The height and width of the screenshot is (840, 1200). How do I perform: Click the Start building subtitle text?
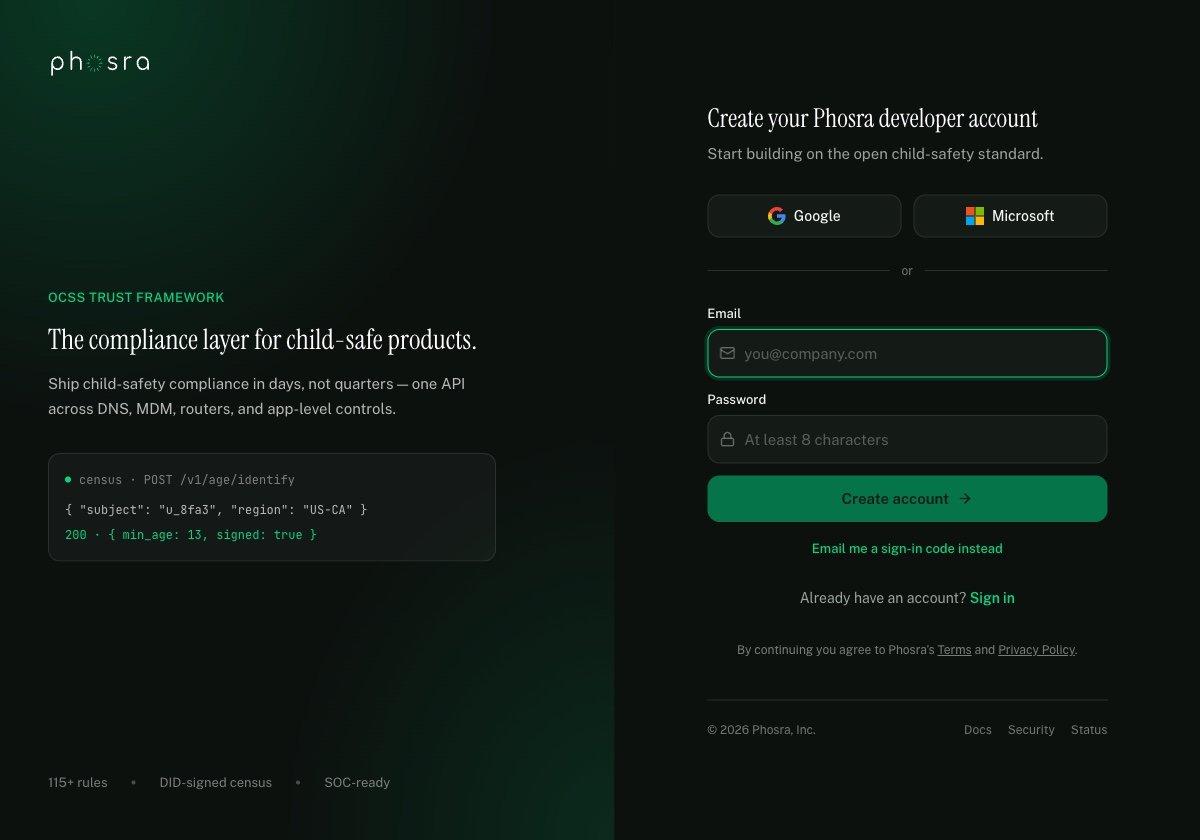[x=875, y=154]
